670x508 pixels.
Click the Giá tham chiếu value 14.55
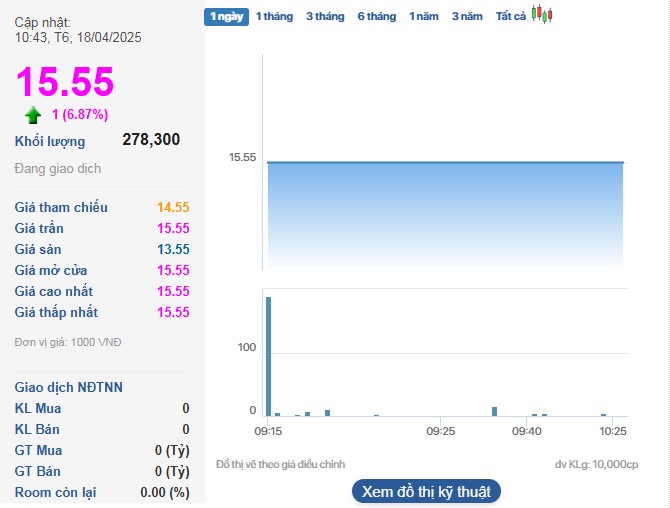click(172, 208)
